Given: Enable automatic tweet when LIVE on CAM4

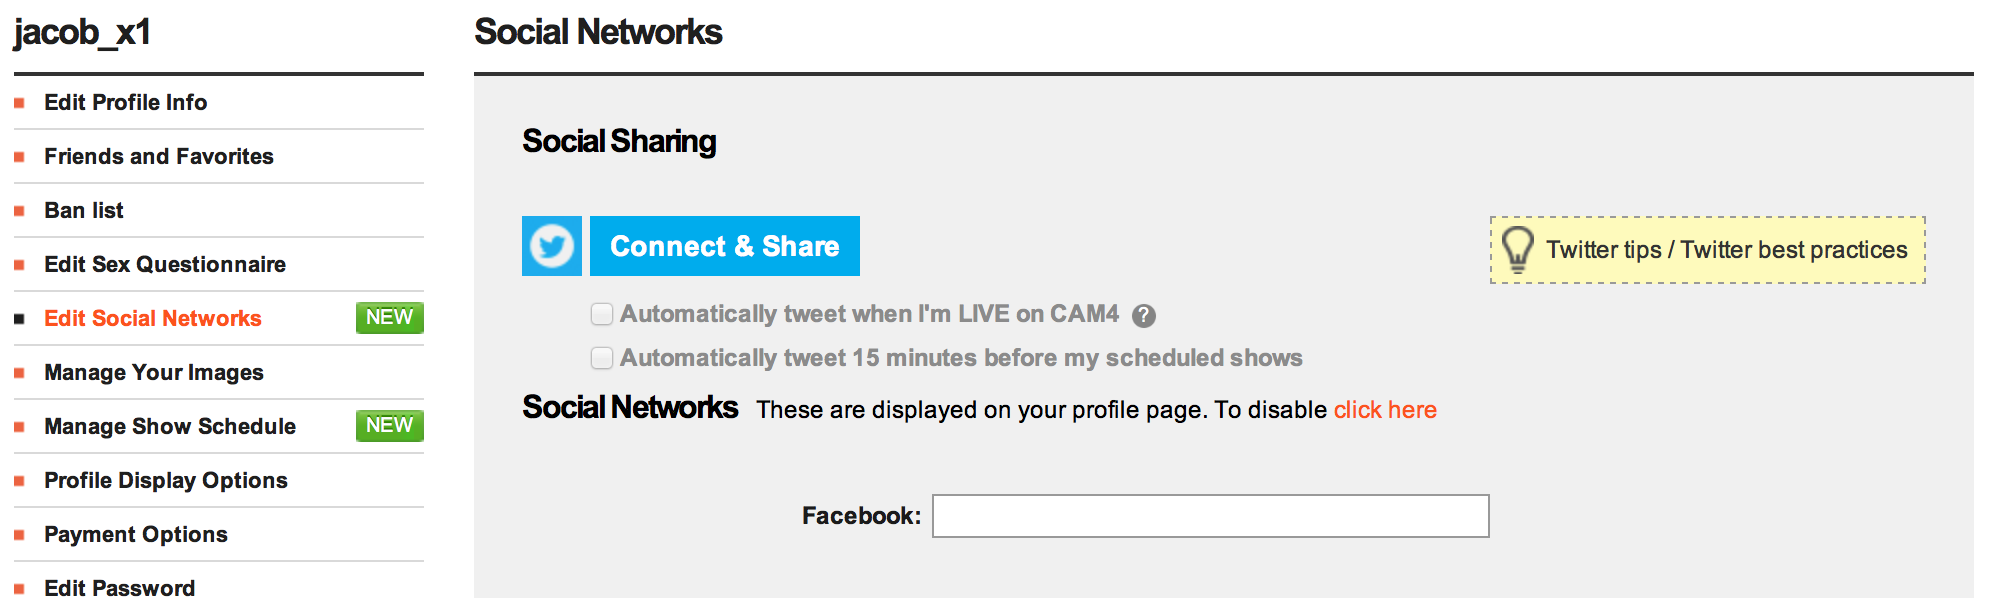Looking at the screenshot, I should point(602,315).
